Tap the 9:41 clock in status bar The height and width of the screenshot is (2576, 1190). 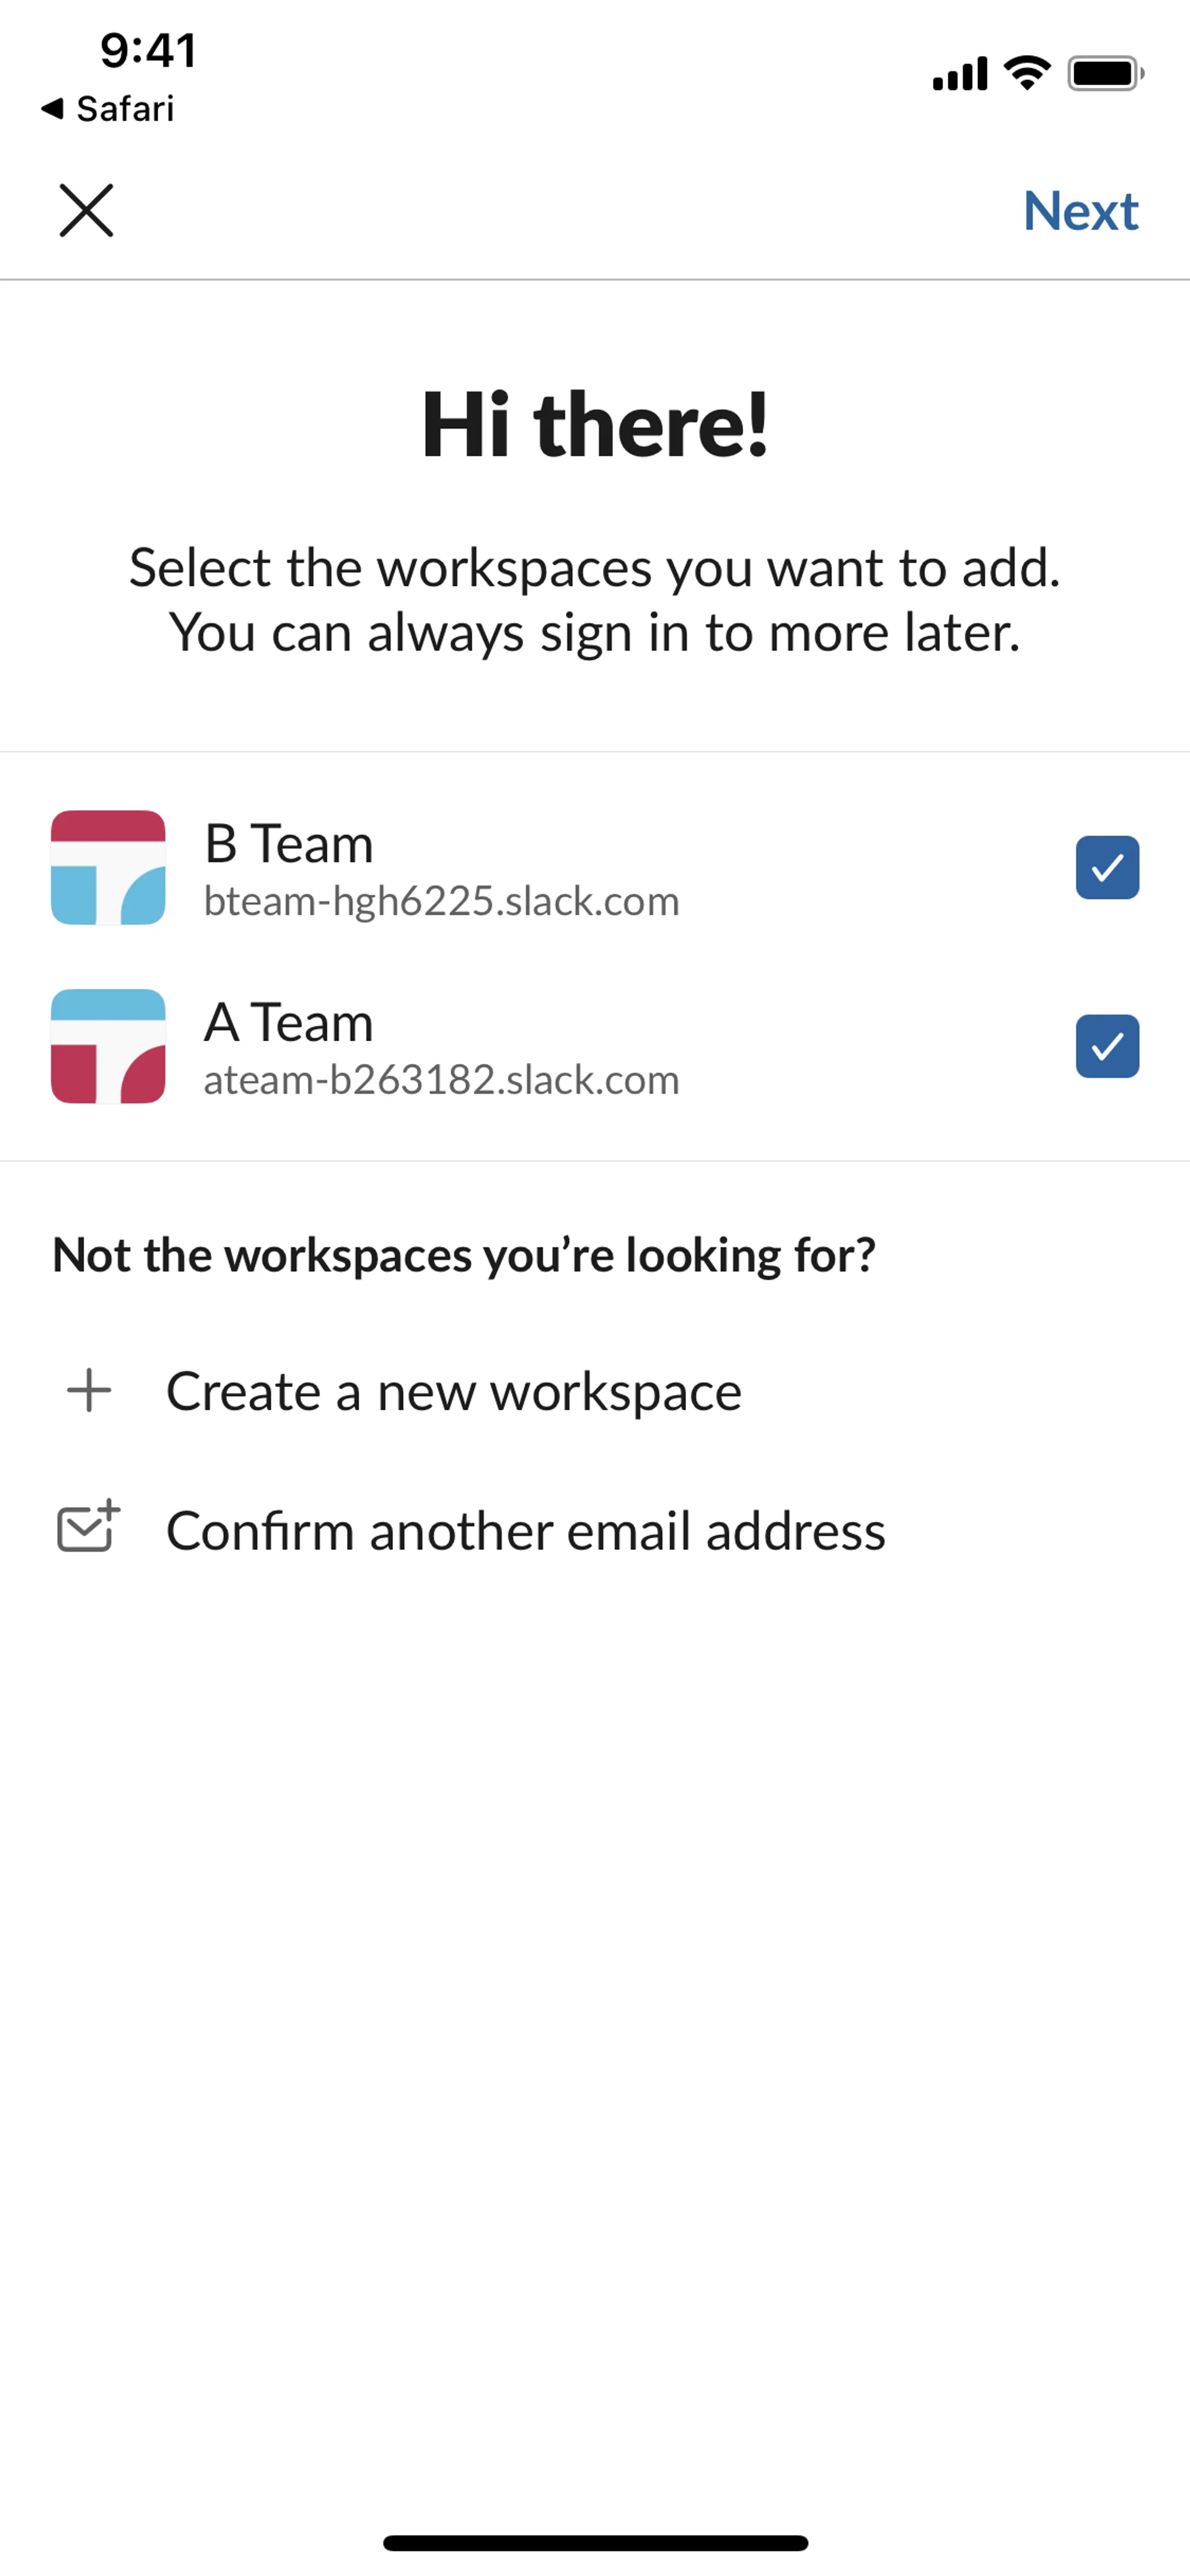click(x=148, y=50)
